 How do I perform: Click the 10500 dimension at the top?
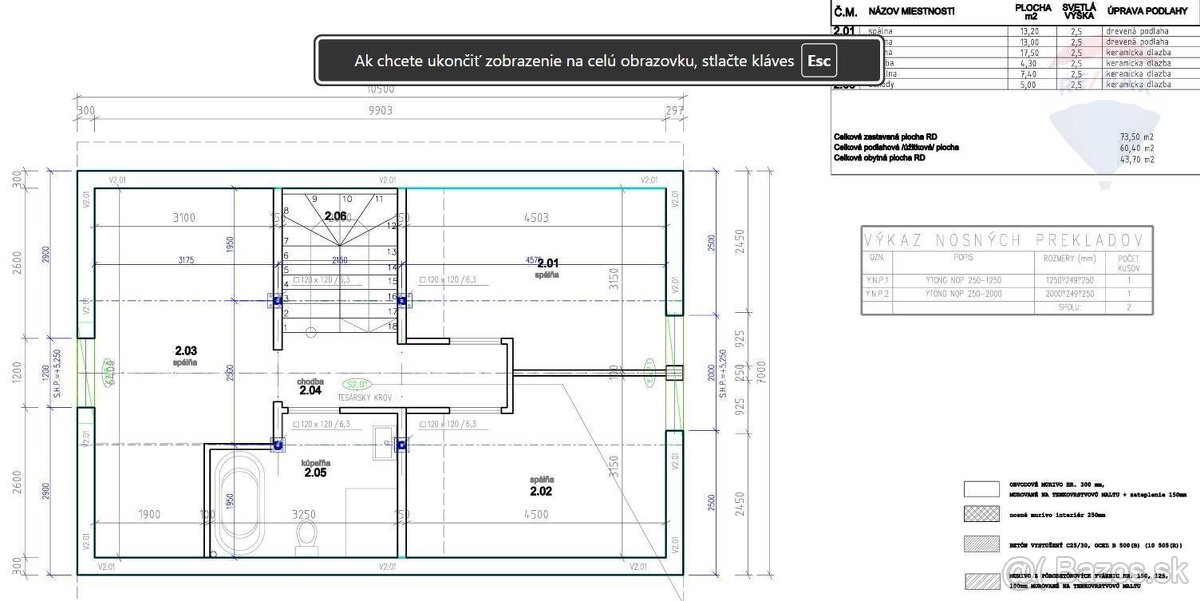coord(383,87)
